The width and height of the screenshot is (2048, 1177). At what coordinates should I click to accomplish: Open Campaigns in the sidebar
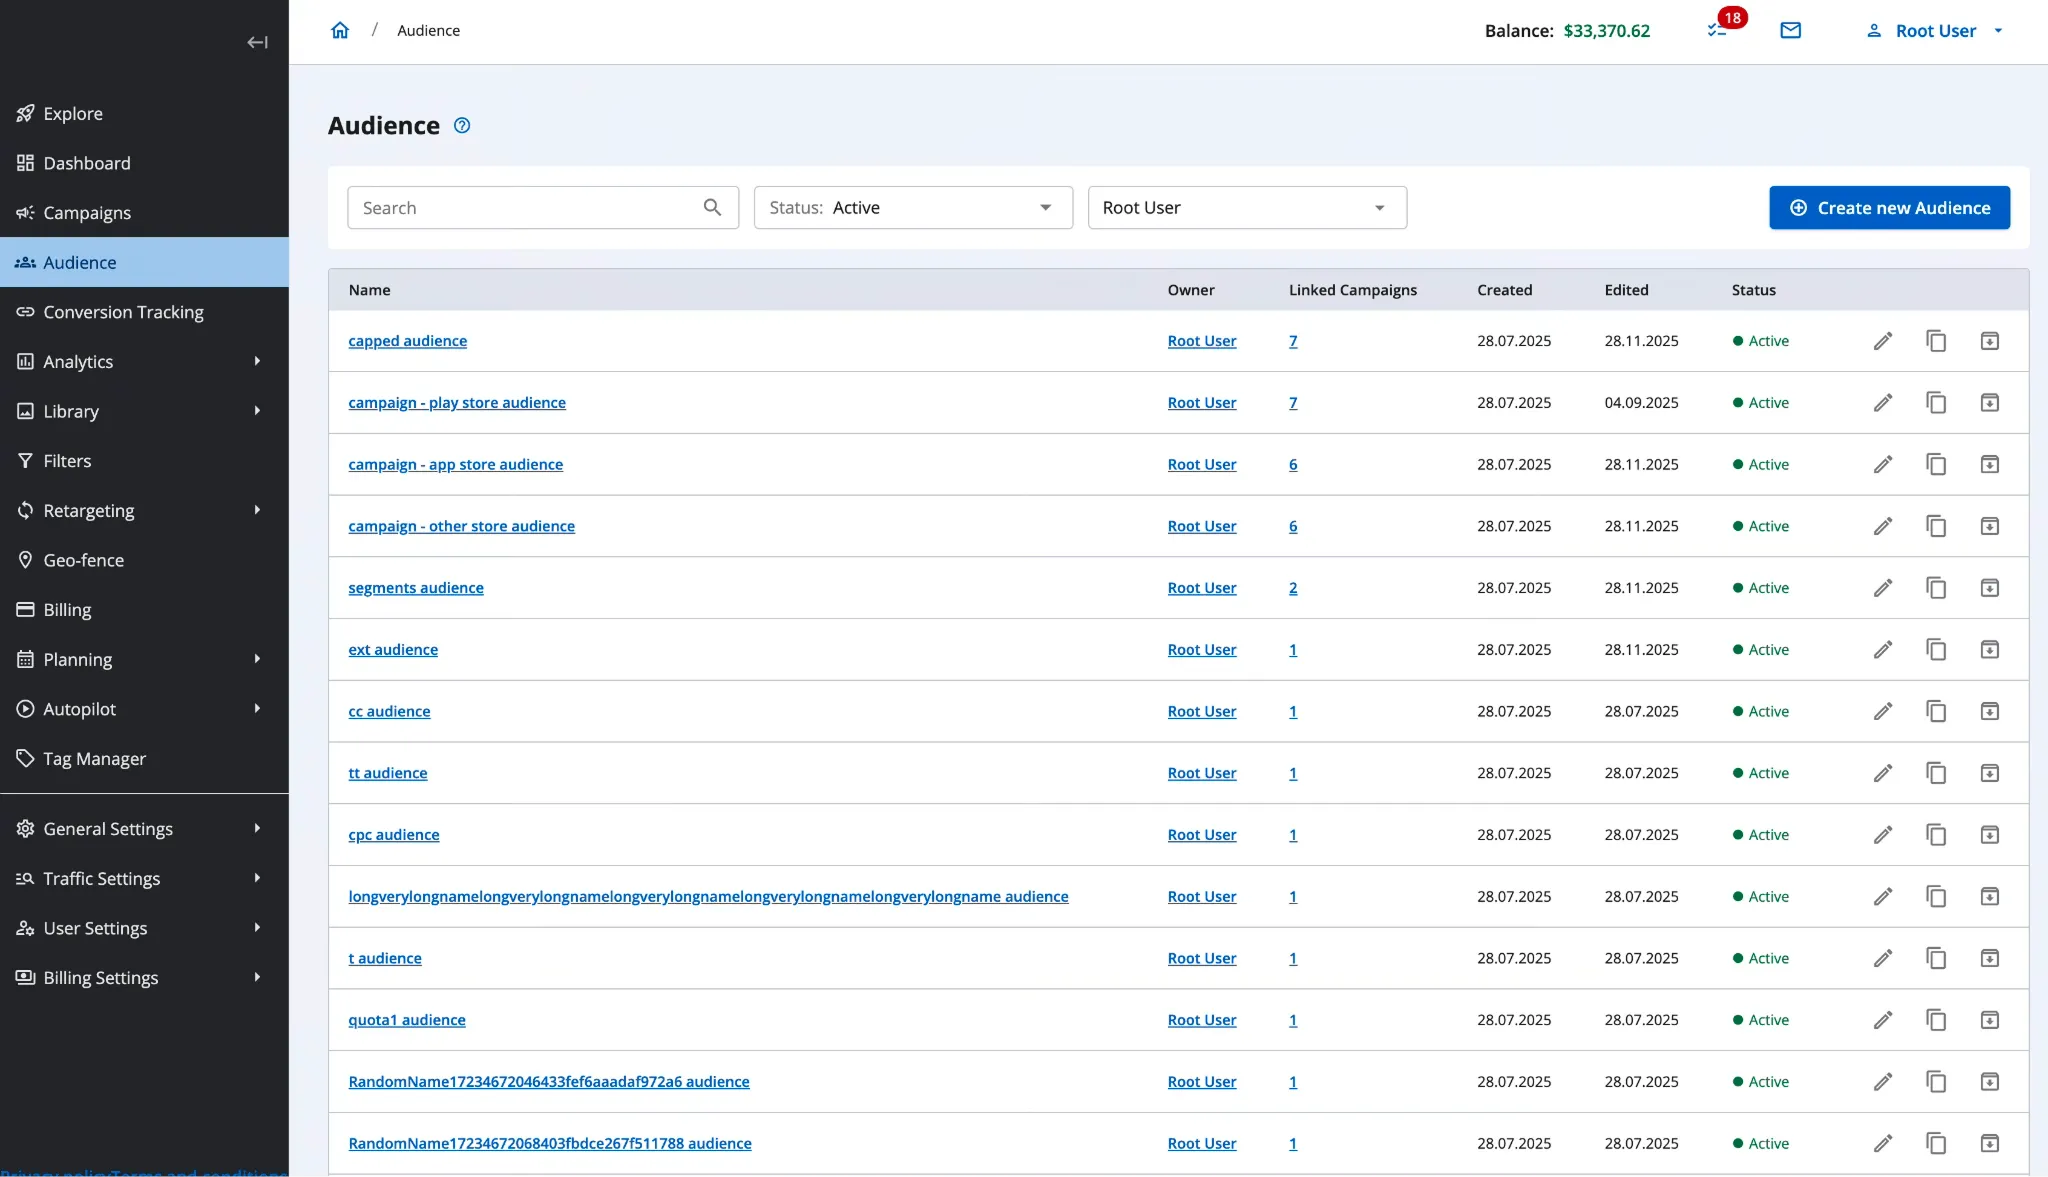tap(144, 212)
